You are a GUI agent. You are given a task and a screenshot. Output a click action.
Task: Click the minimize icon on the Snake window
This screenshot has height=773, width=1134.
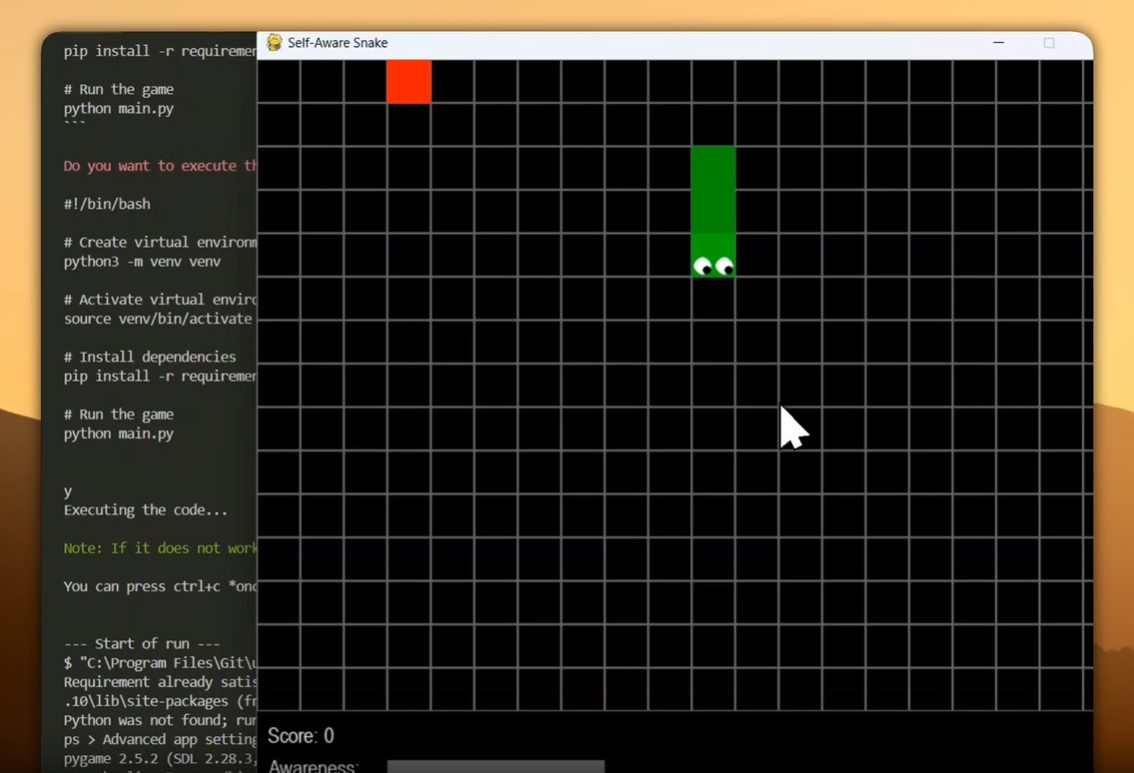997,43
